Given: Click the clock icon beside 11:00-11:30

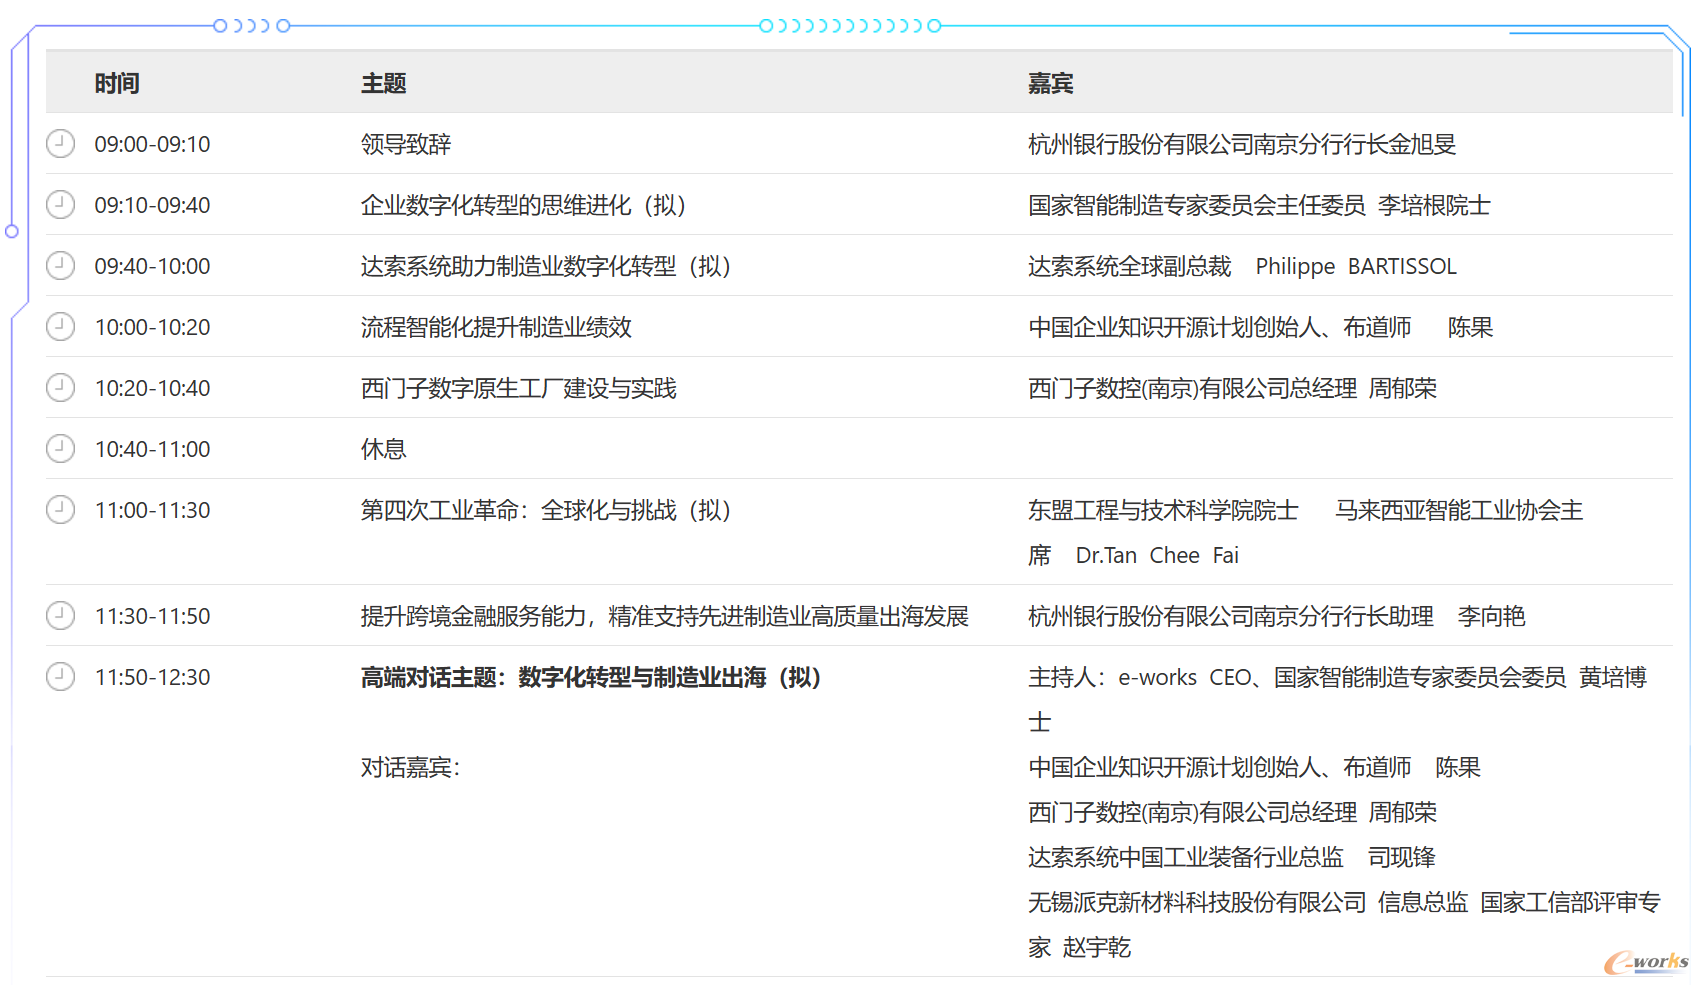Looking at the screenshot, I should (61, 509).
